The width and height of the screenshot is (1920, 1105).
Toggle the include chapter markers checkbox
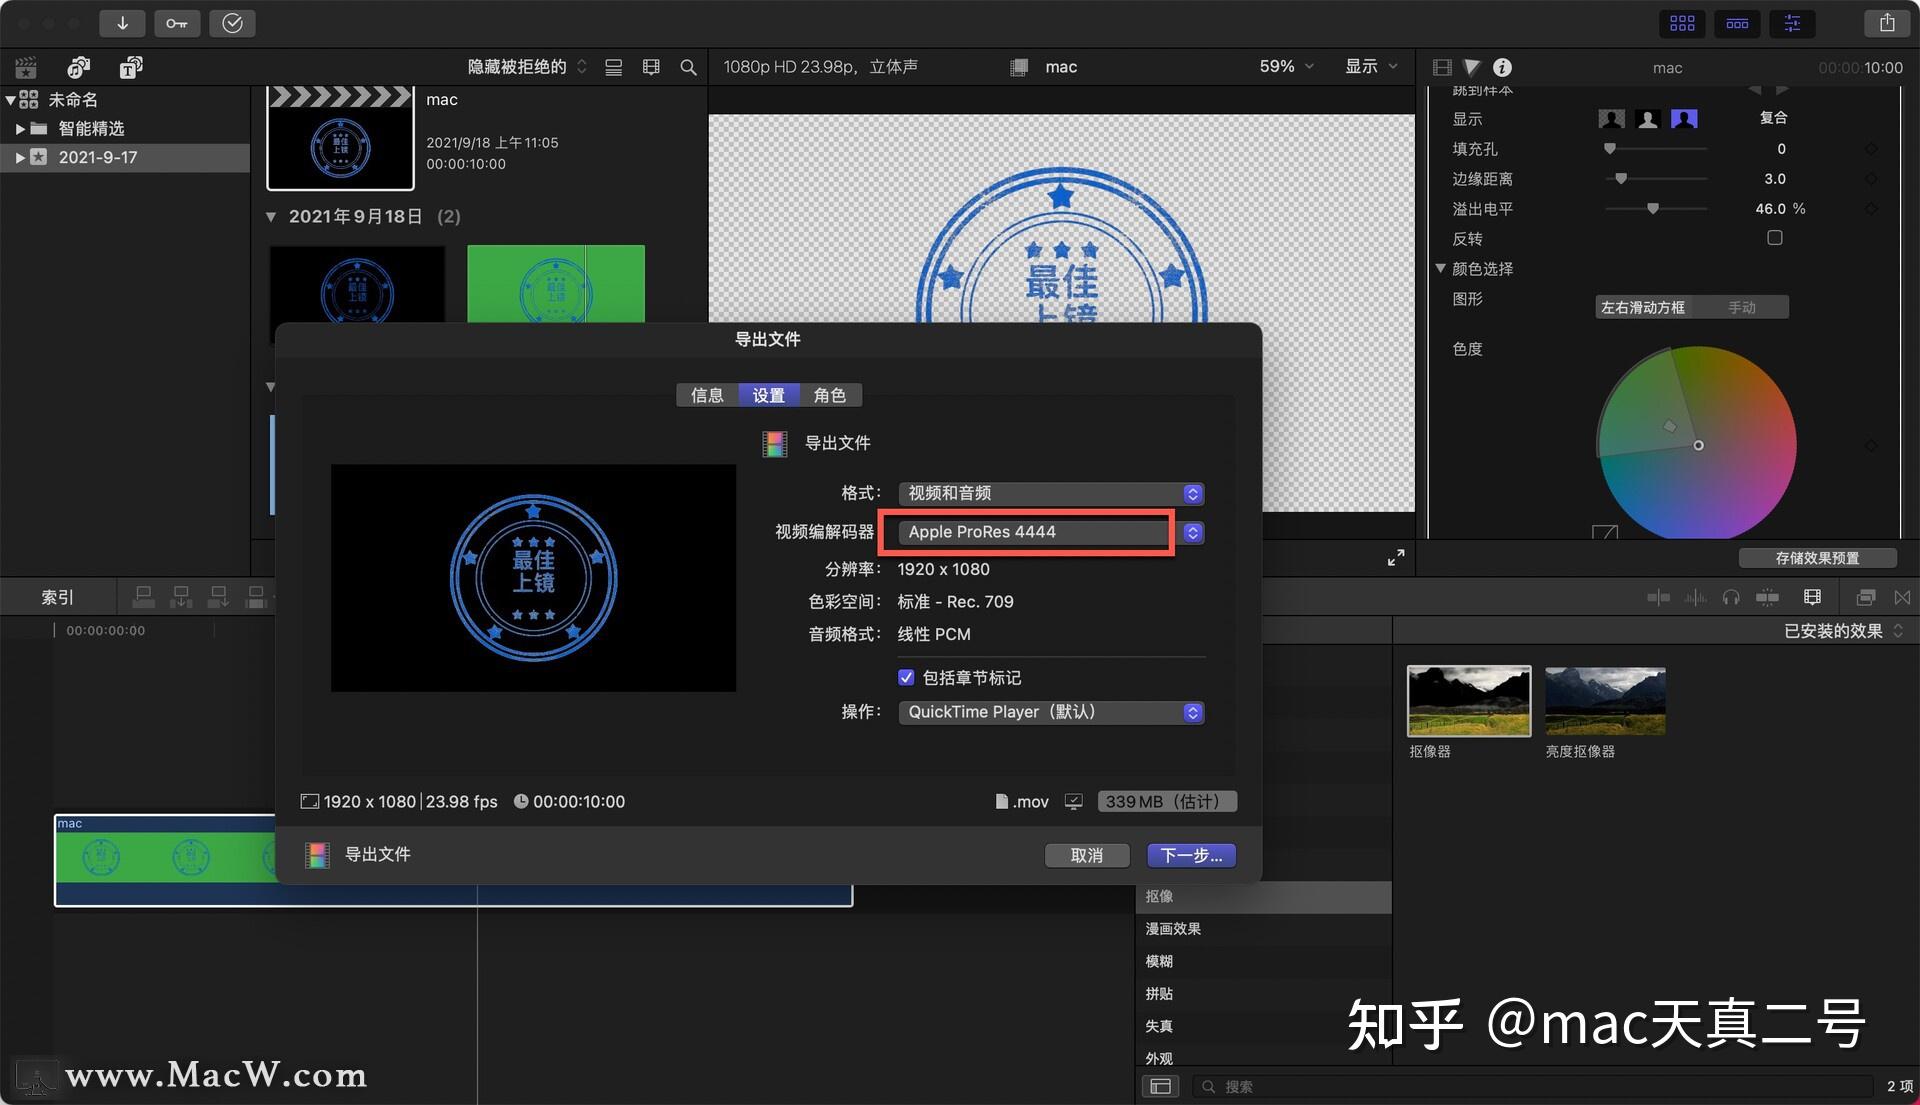906,677
